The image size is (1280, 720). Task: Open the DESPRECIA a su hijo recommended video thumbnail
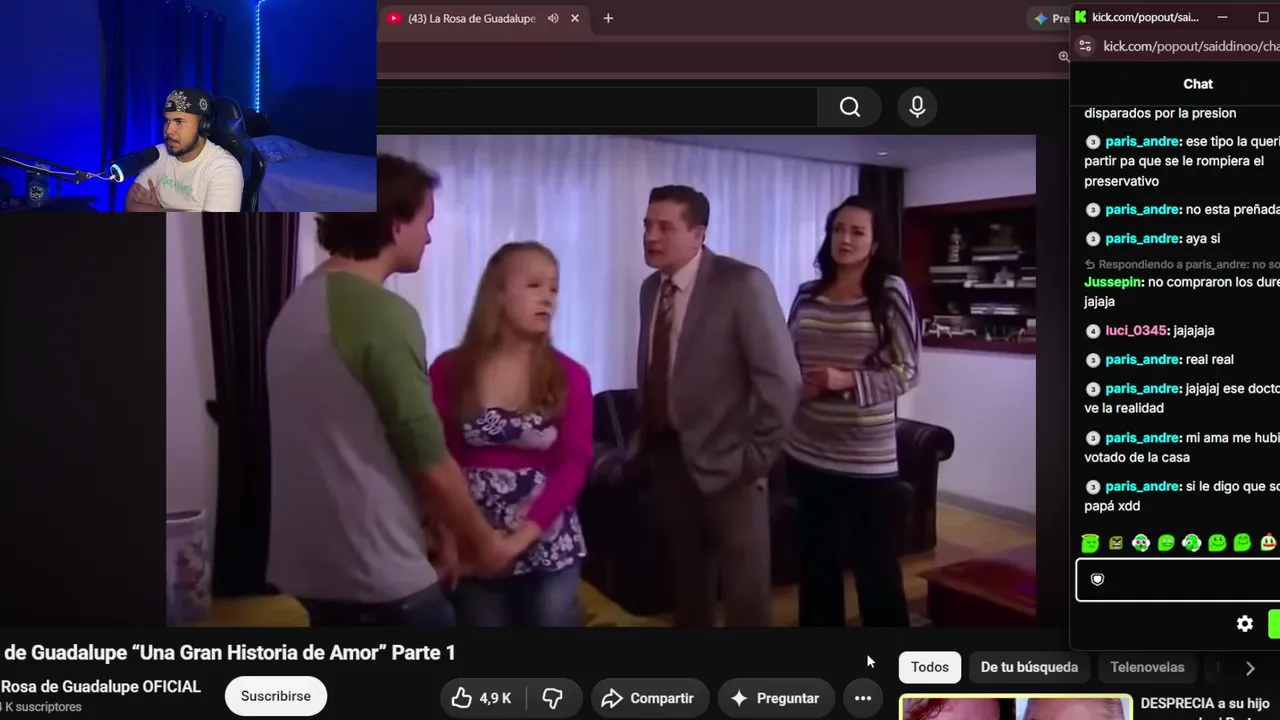[1015, 707]
